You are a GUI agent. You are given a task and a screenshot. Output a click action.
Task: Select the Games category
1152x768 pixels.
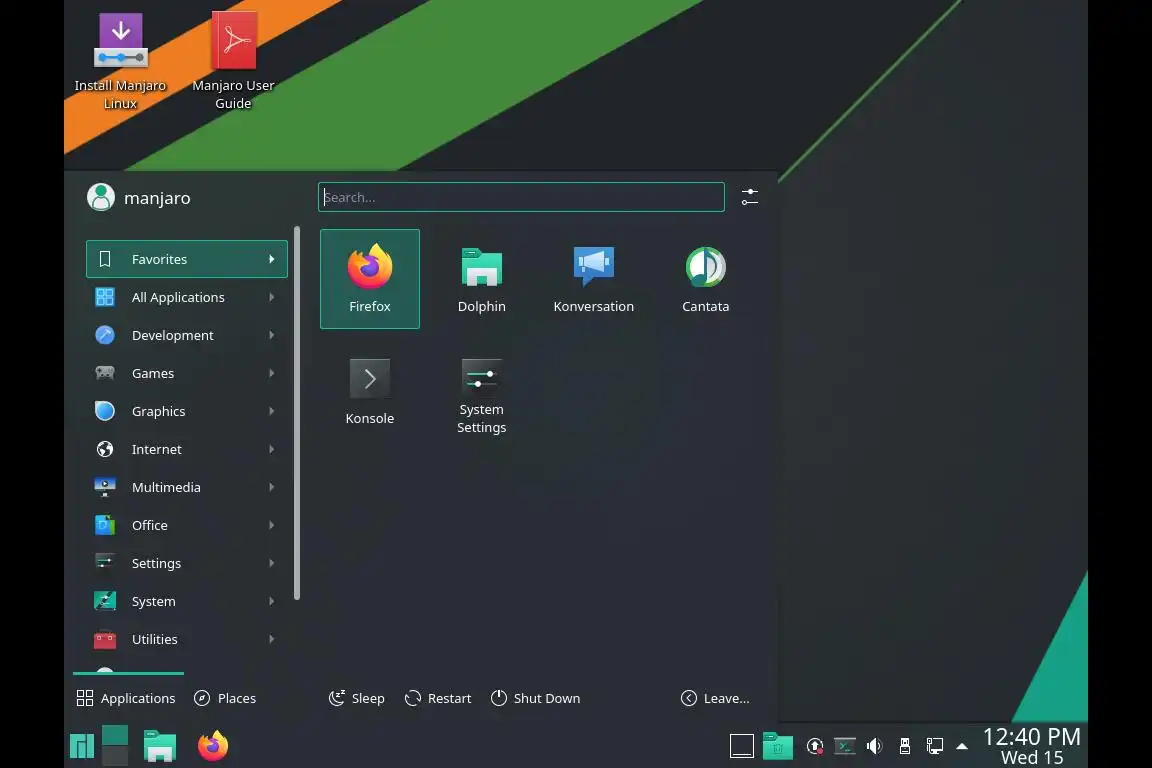187,373
